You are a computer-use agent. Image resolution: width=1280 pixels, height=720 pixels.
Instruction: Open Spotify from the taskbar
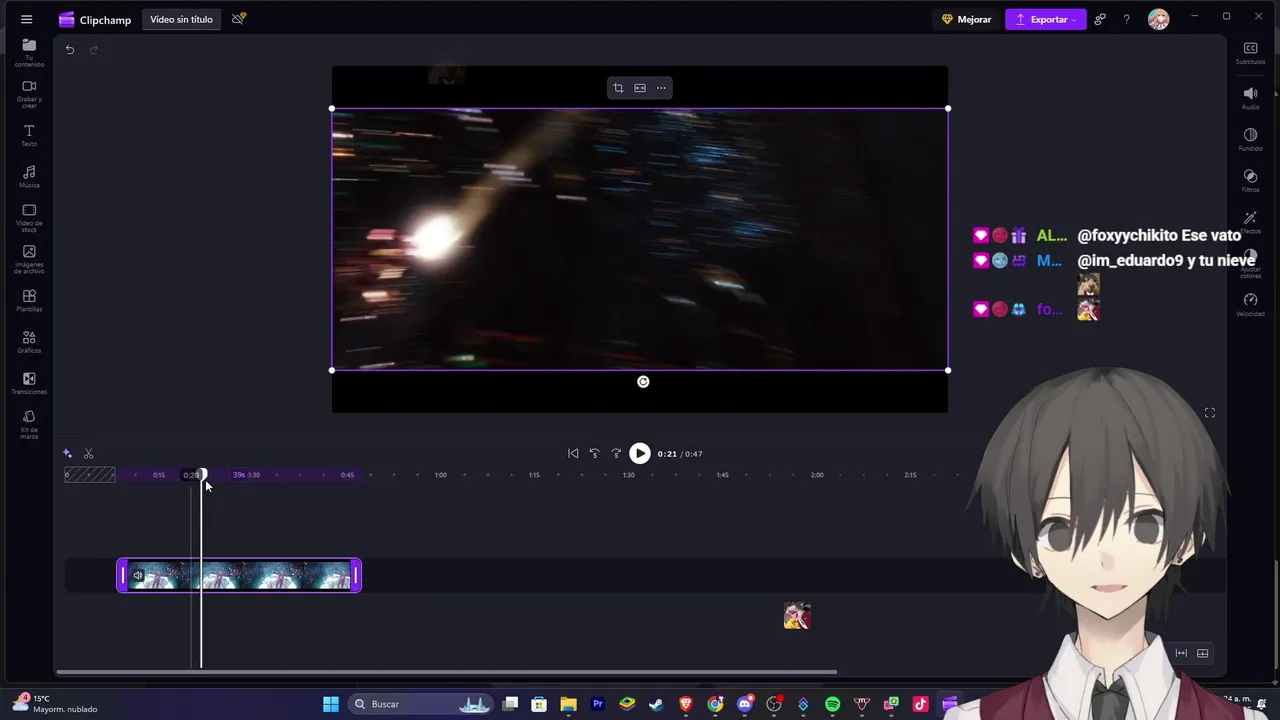click(x=832, y=704)
